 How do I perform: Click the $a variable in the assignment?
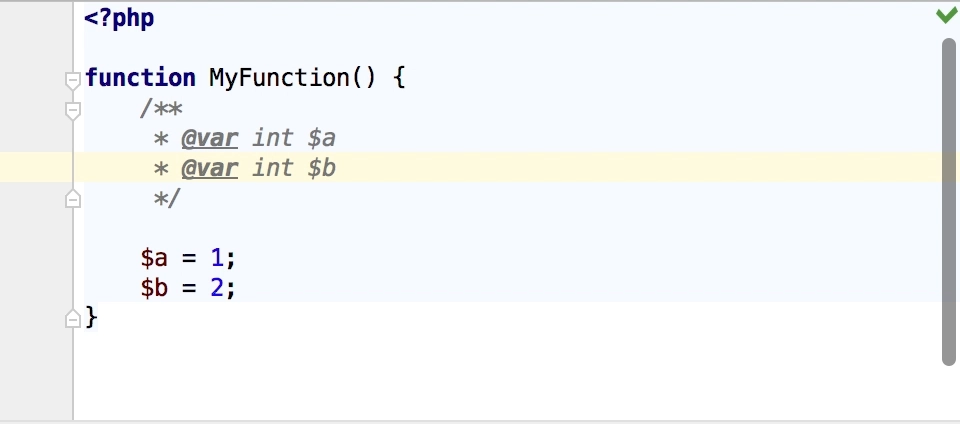pos(154,258)
